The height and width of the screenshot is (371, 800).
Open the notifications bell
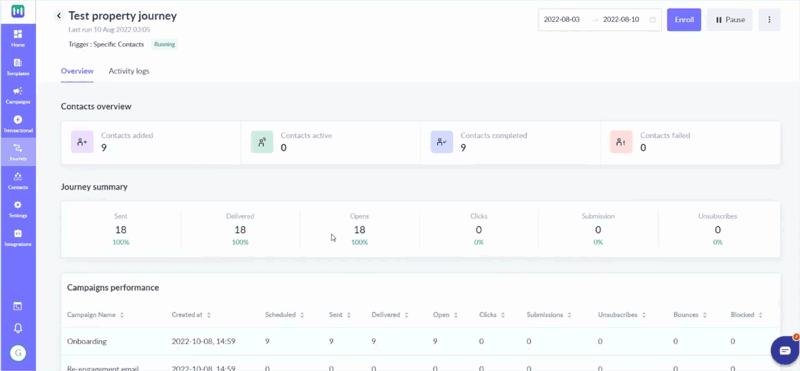point(17,328)
